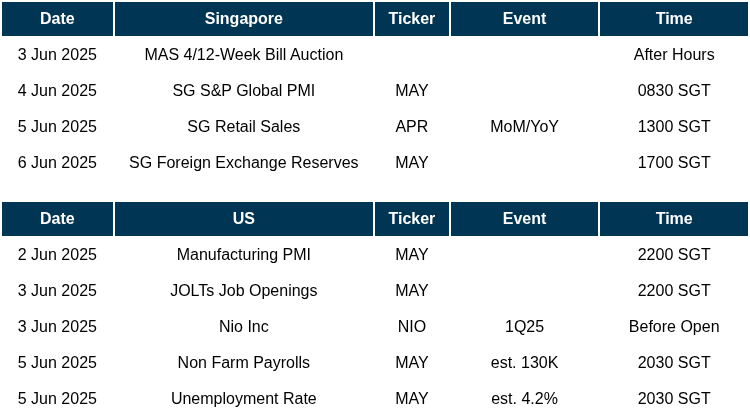Screen dimensions: 750x418
Task: Click the MoM/YoY event cell
Action: coord(524,127)
